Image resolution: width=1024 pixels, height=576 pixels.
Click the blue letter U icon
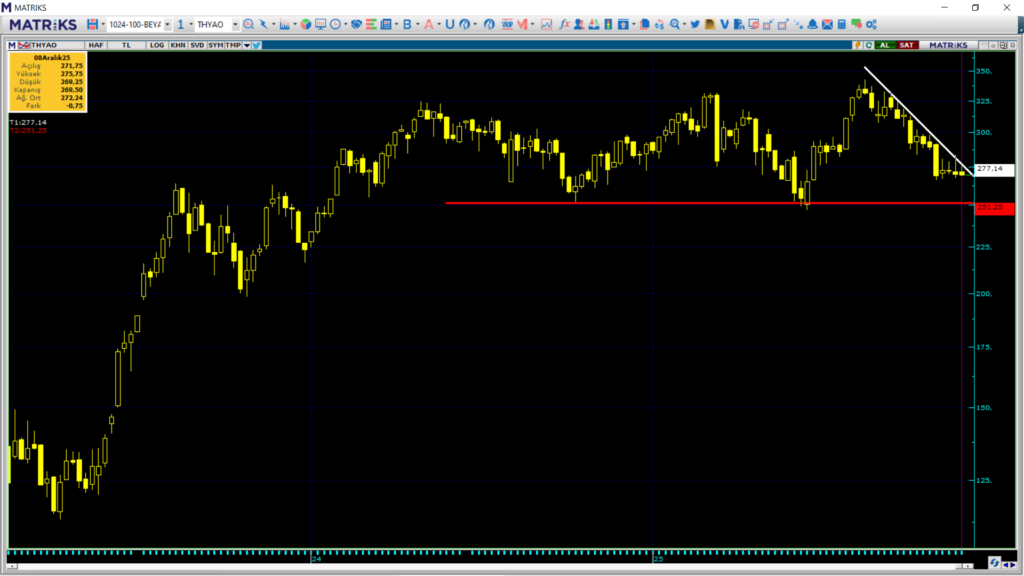450,24
